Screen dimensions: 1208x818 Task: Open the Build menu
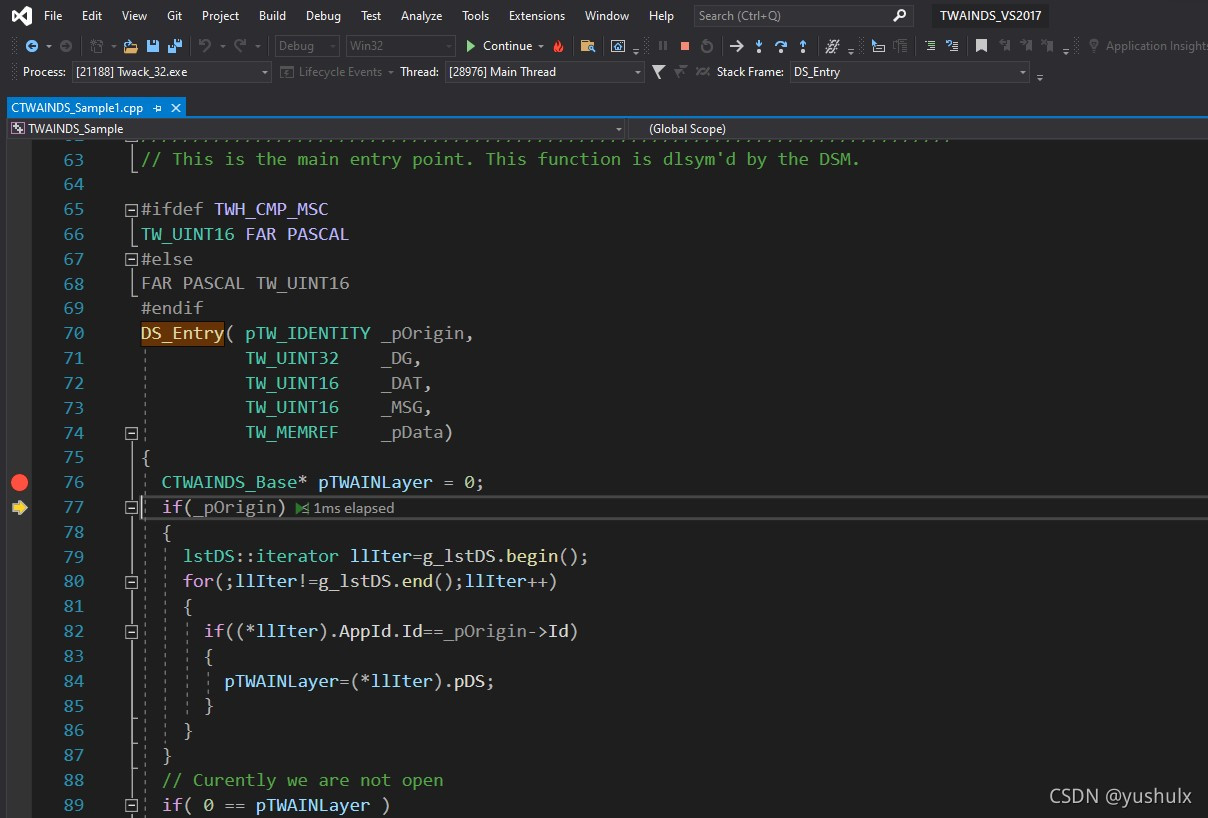pos(272,16)
